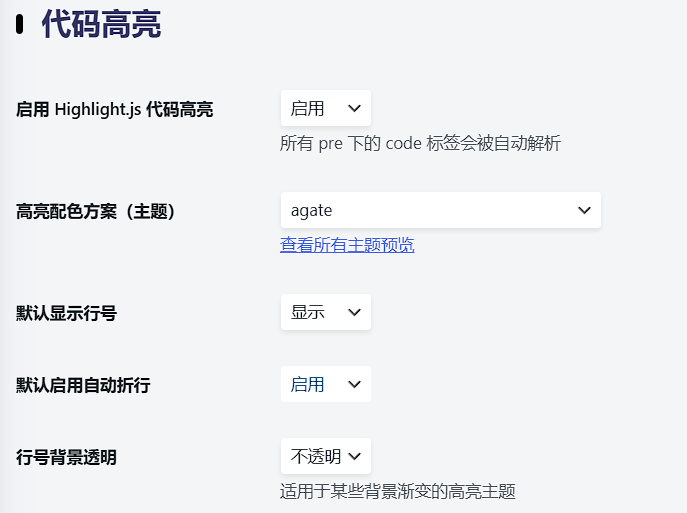Click chevron arrow beside 不透明 option

[354, 456]
